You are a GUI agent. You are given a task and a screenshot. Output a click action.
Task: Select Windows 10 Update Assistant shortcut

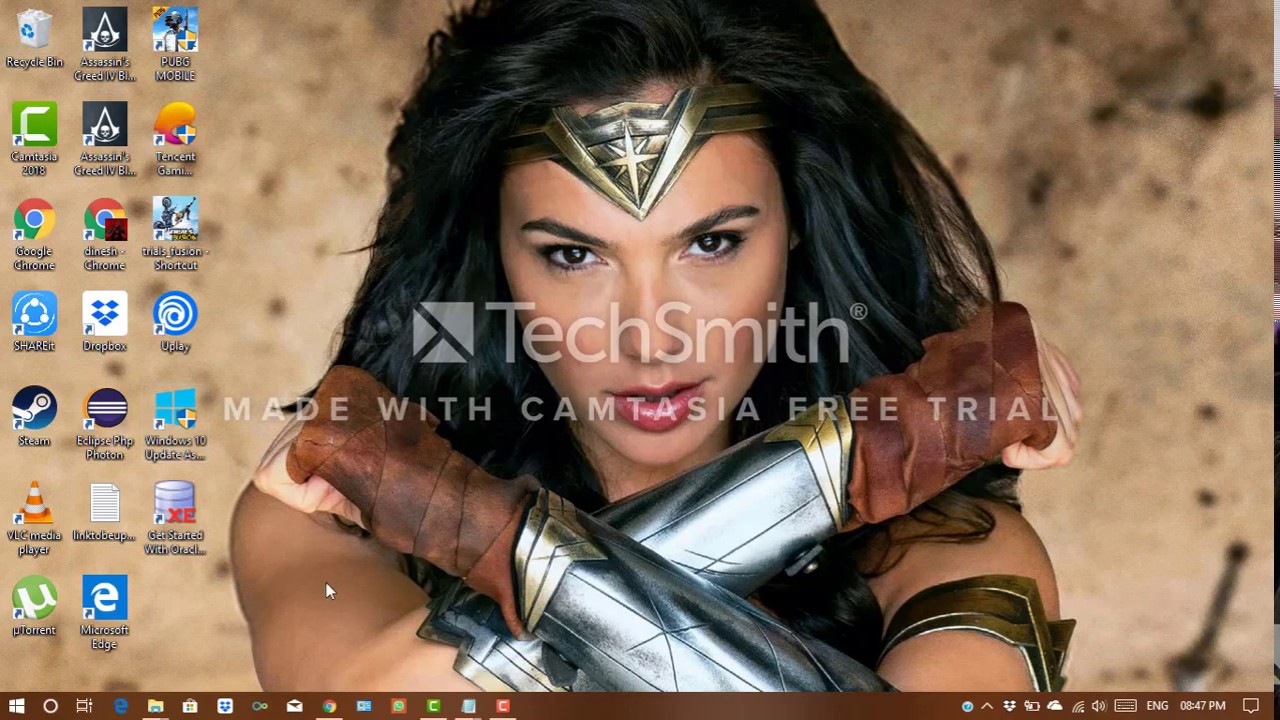coord(175,424)
